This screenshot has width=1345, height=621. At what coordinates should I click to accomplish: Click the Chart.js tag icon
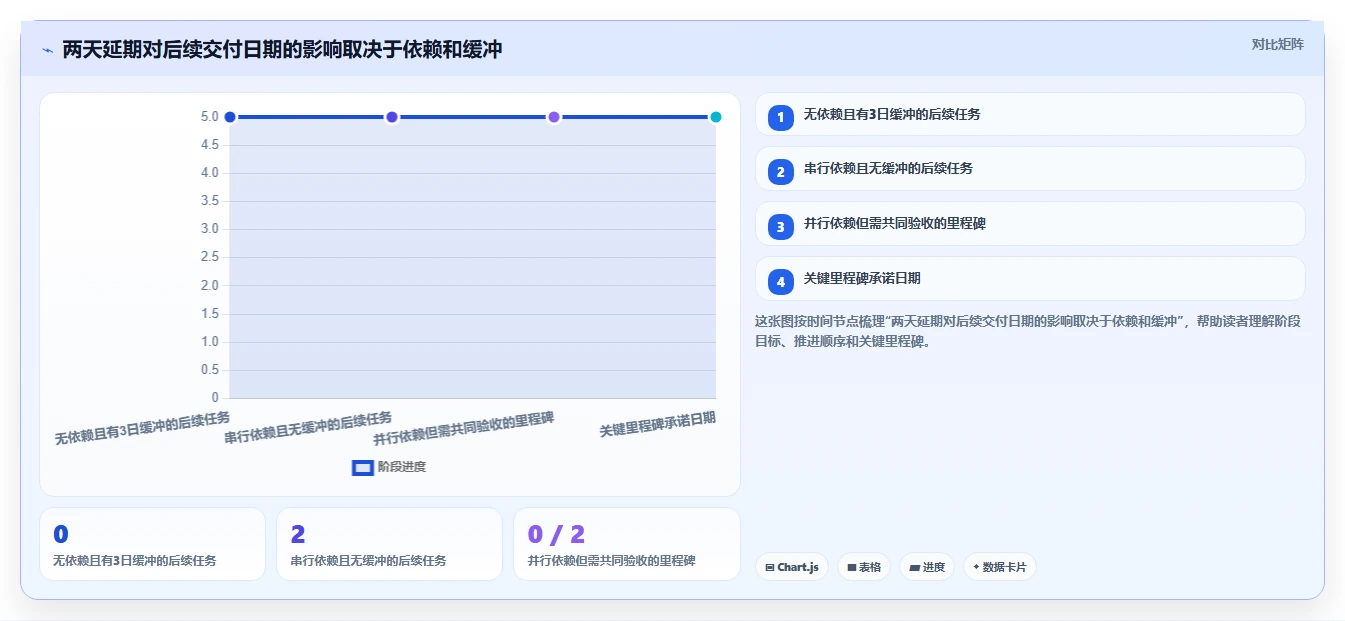tap(769, 568)
